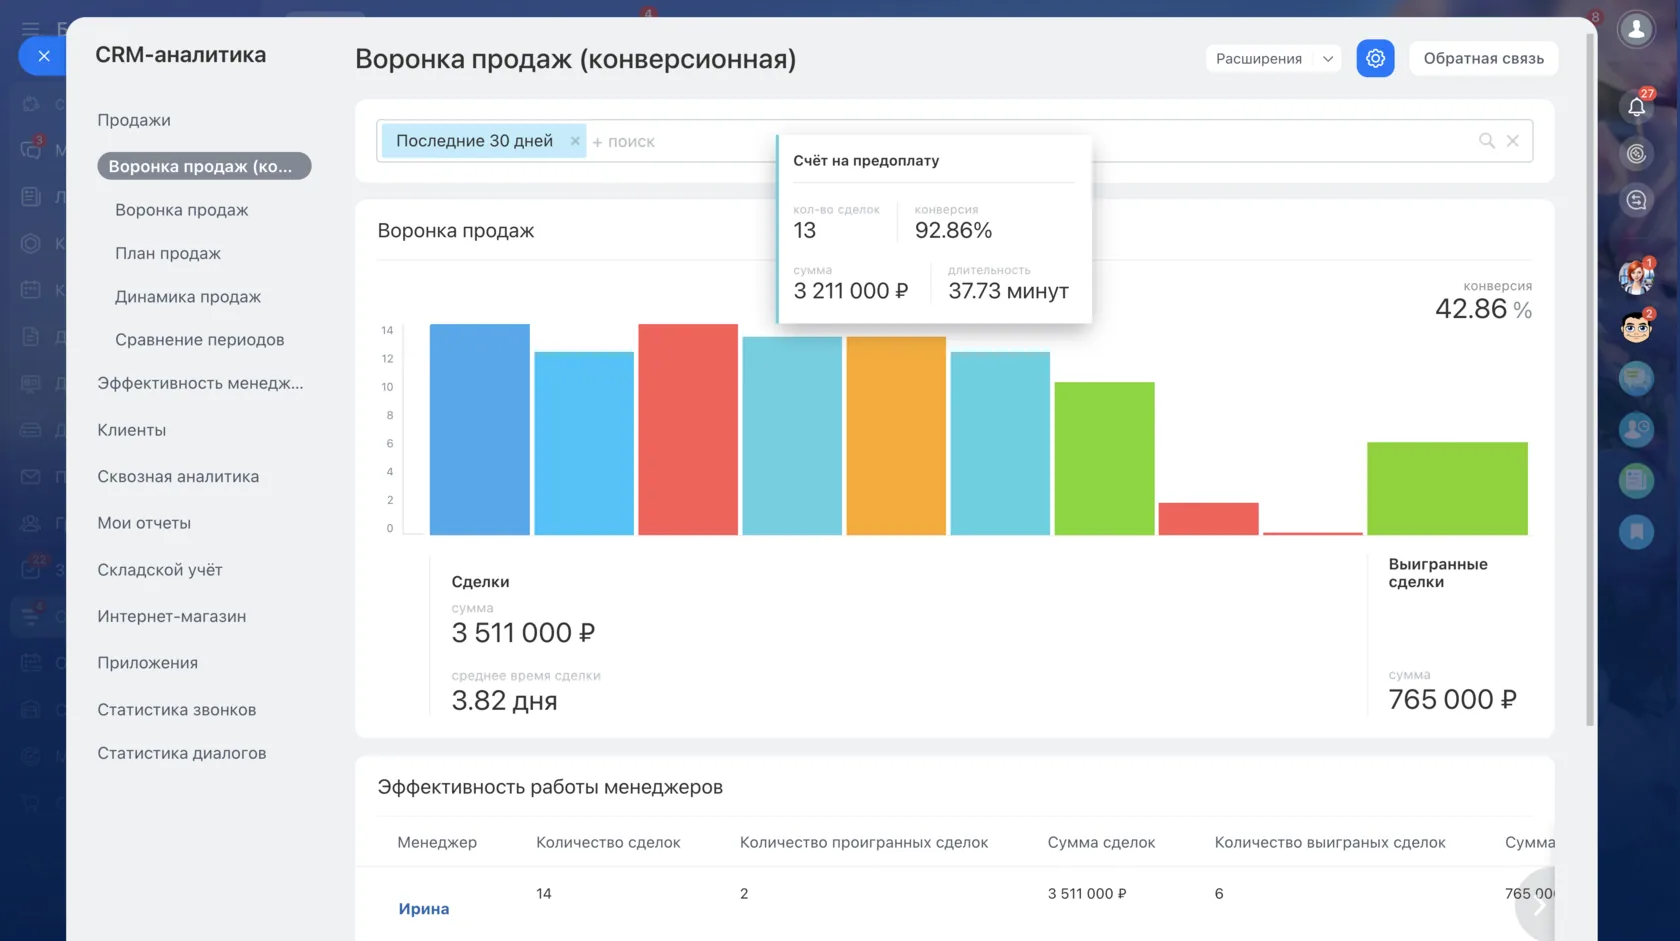This screenshot has width=1680, height=941.
Task: Open report settings gear icon
Action: tap(1375, 58)
